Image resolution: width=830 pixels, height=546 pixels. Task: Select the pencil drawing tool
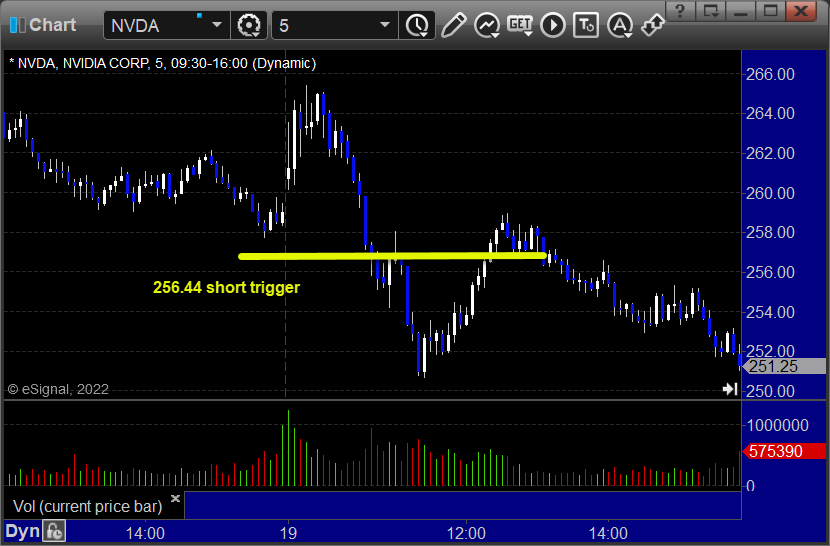pos(454,25)
